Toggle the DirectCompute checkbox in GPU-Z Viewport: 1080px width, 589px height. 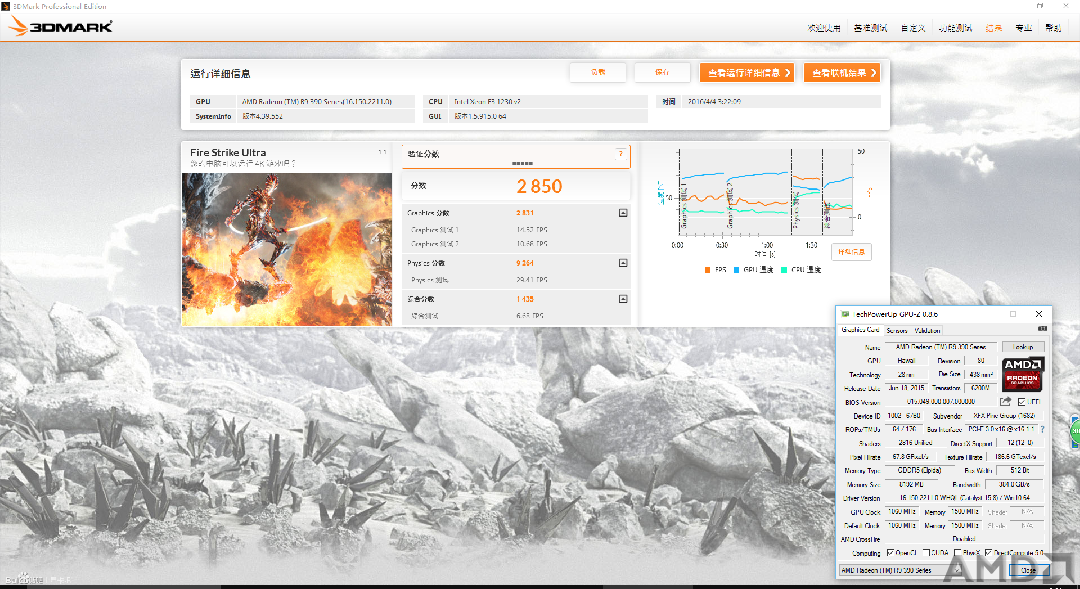[x=989, y=552]
